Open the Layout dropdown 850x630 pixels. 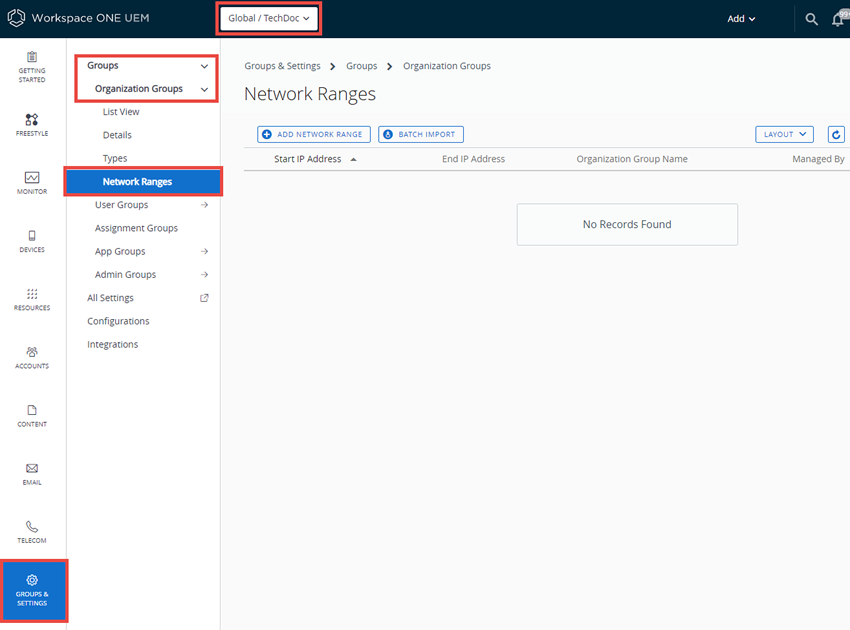click(x=784, y=134)
